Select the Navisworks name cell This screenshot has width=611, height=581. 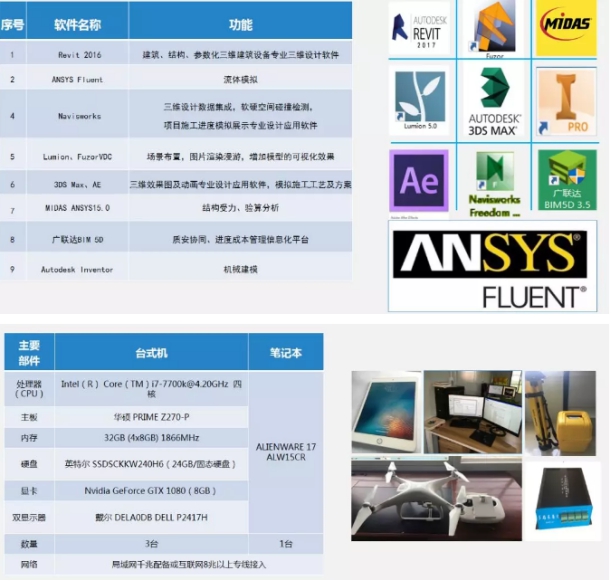(78, 116)
